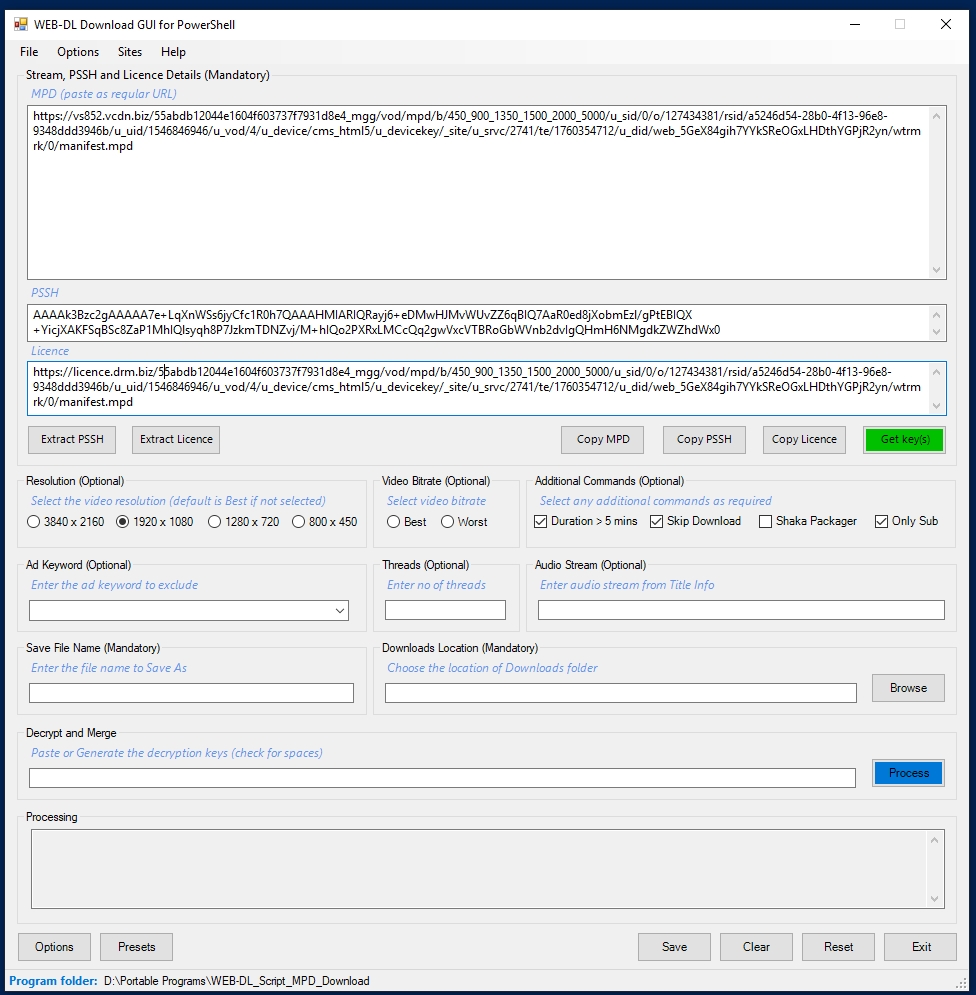Open the File menu
This screenshot has width=976, height=995.
click(x=29, y=52)
